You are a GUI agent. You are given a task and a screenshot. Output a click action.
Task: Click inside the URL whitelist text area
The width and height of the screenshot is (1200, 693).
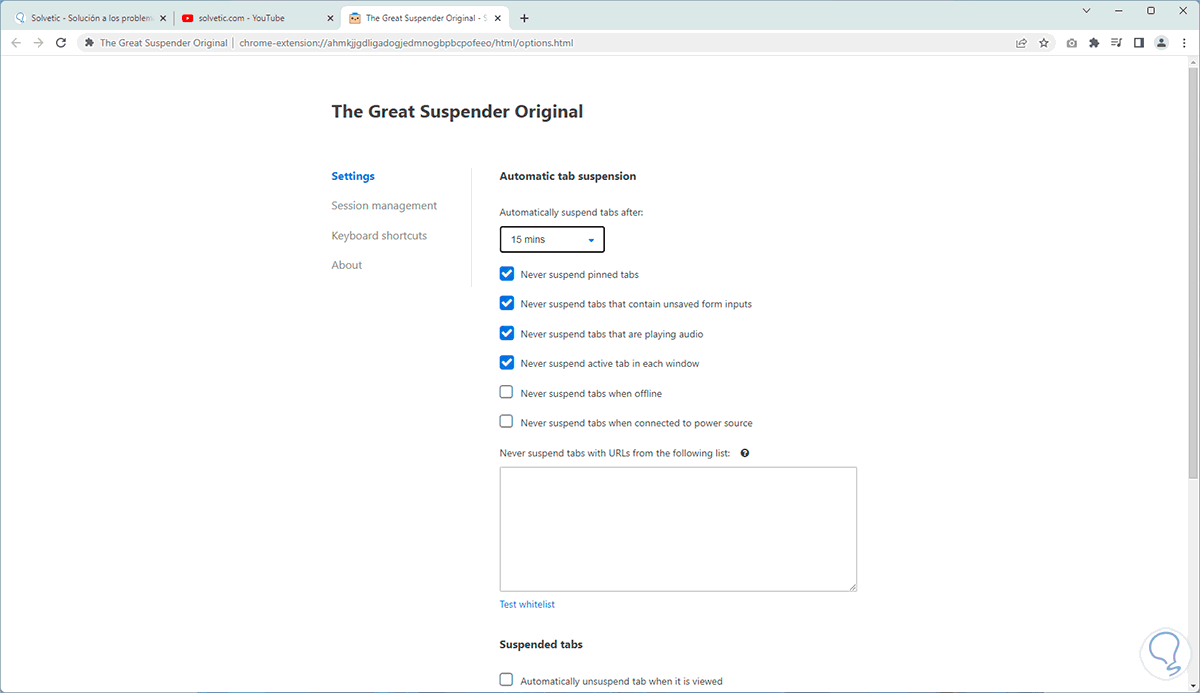(x=678, y=529)
